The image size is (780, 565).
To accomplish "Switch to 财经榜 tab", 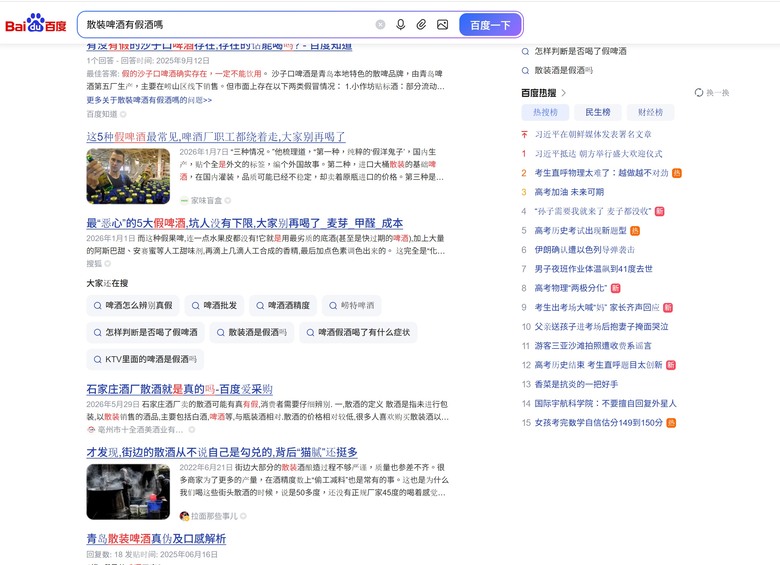I will (650, 112).
